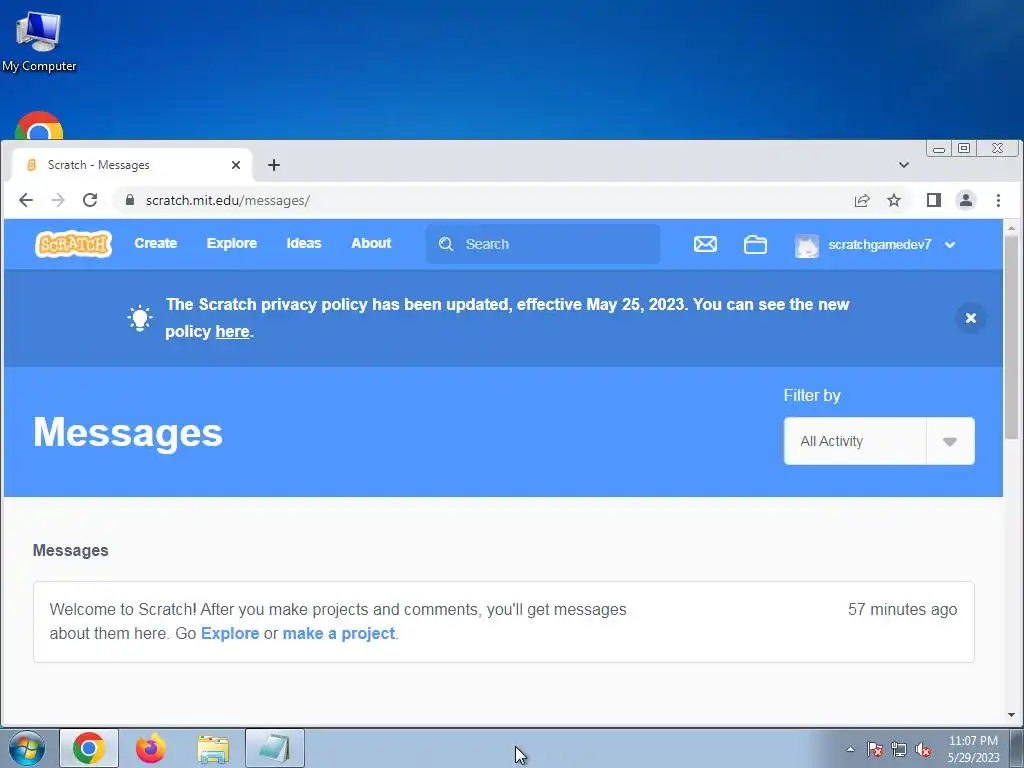Toggle the Chrome side panel icon
This screenshot has height=768, width=1024.
934,200
